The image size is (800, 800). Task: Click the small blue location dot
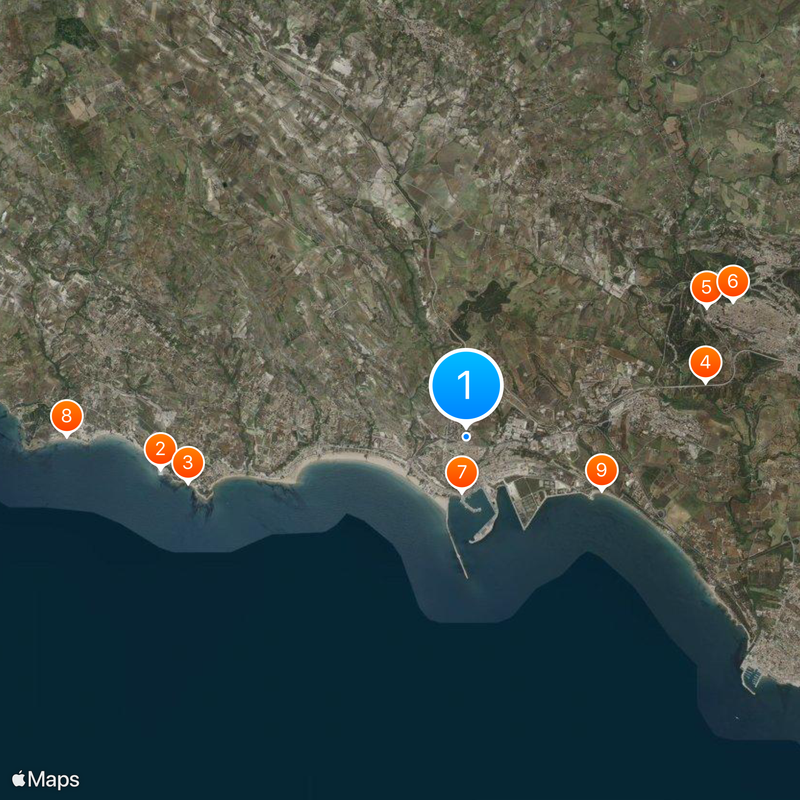(x=466, y=437)
